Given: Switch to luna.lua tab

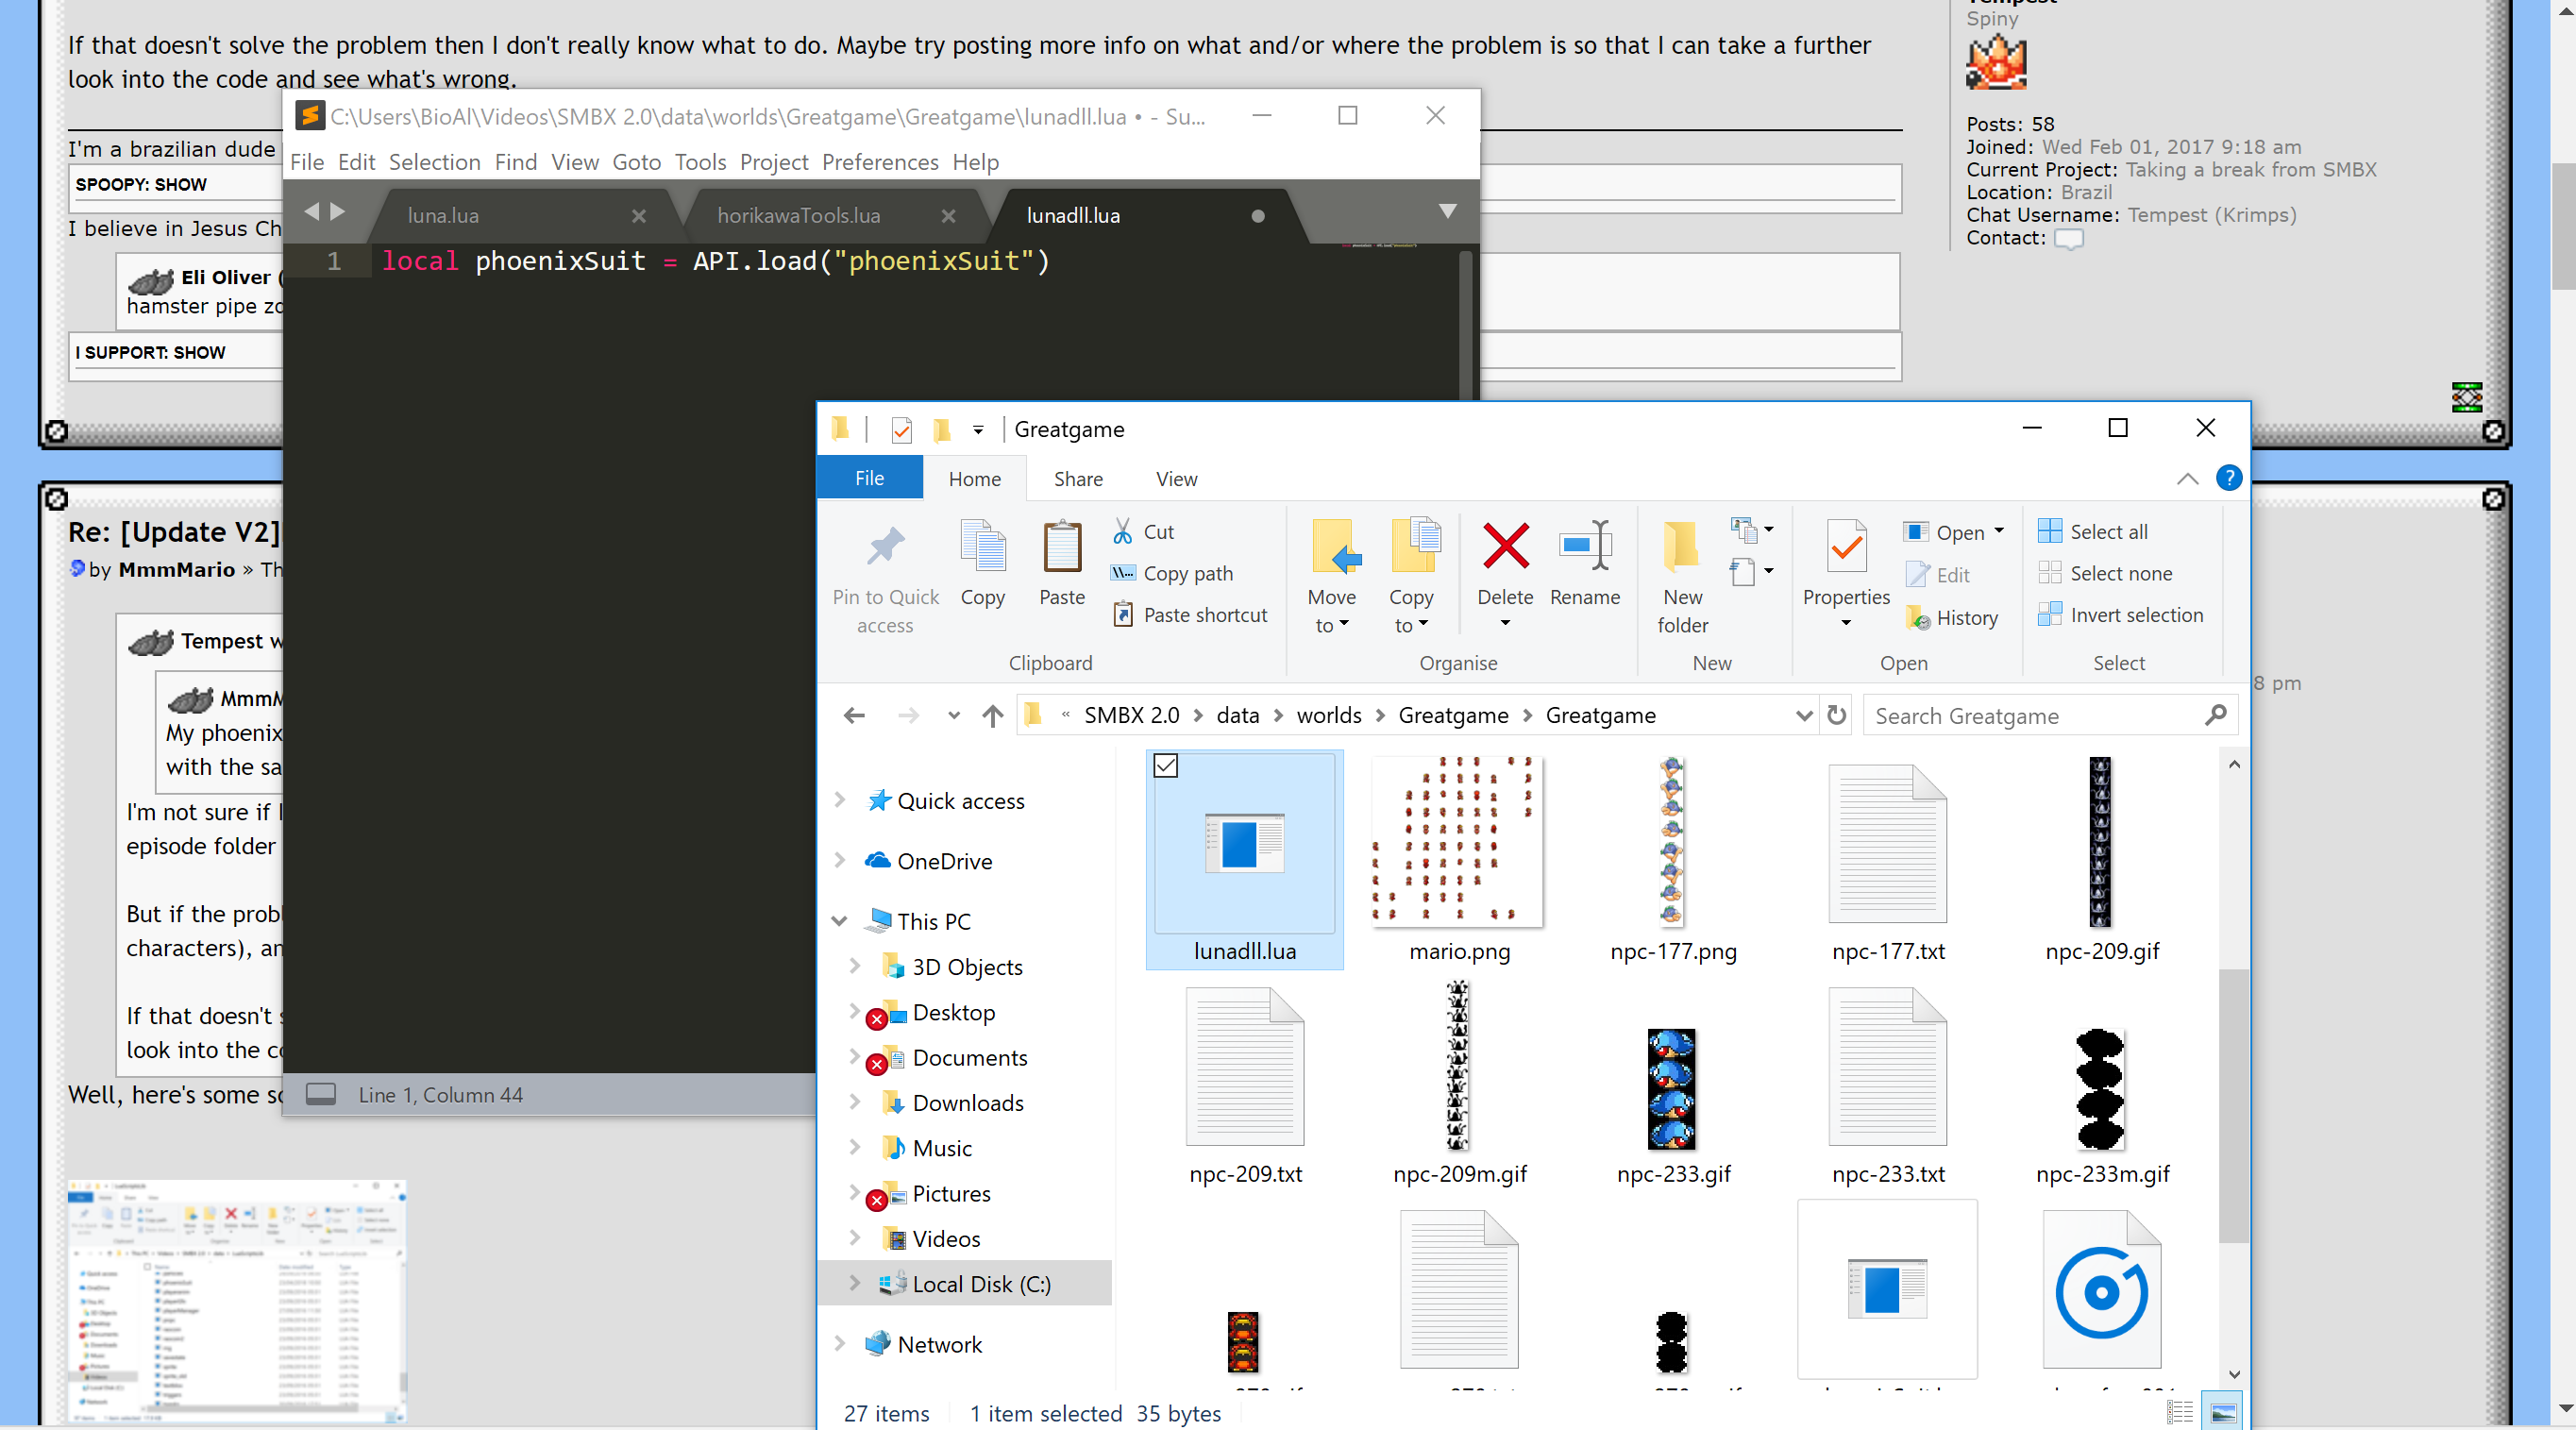Looking at the screenshot, I should pyautogui.click(x=443, y=215).
